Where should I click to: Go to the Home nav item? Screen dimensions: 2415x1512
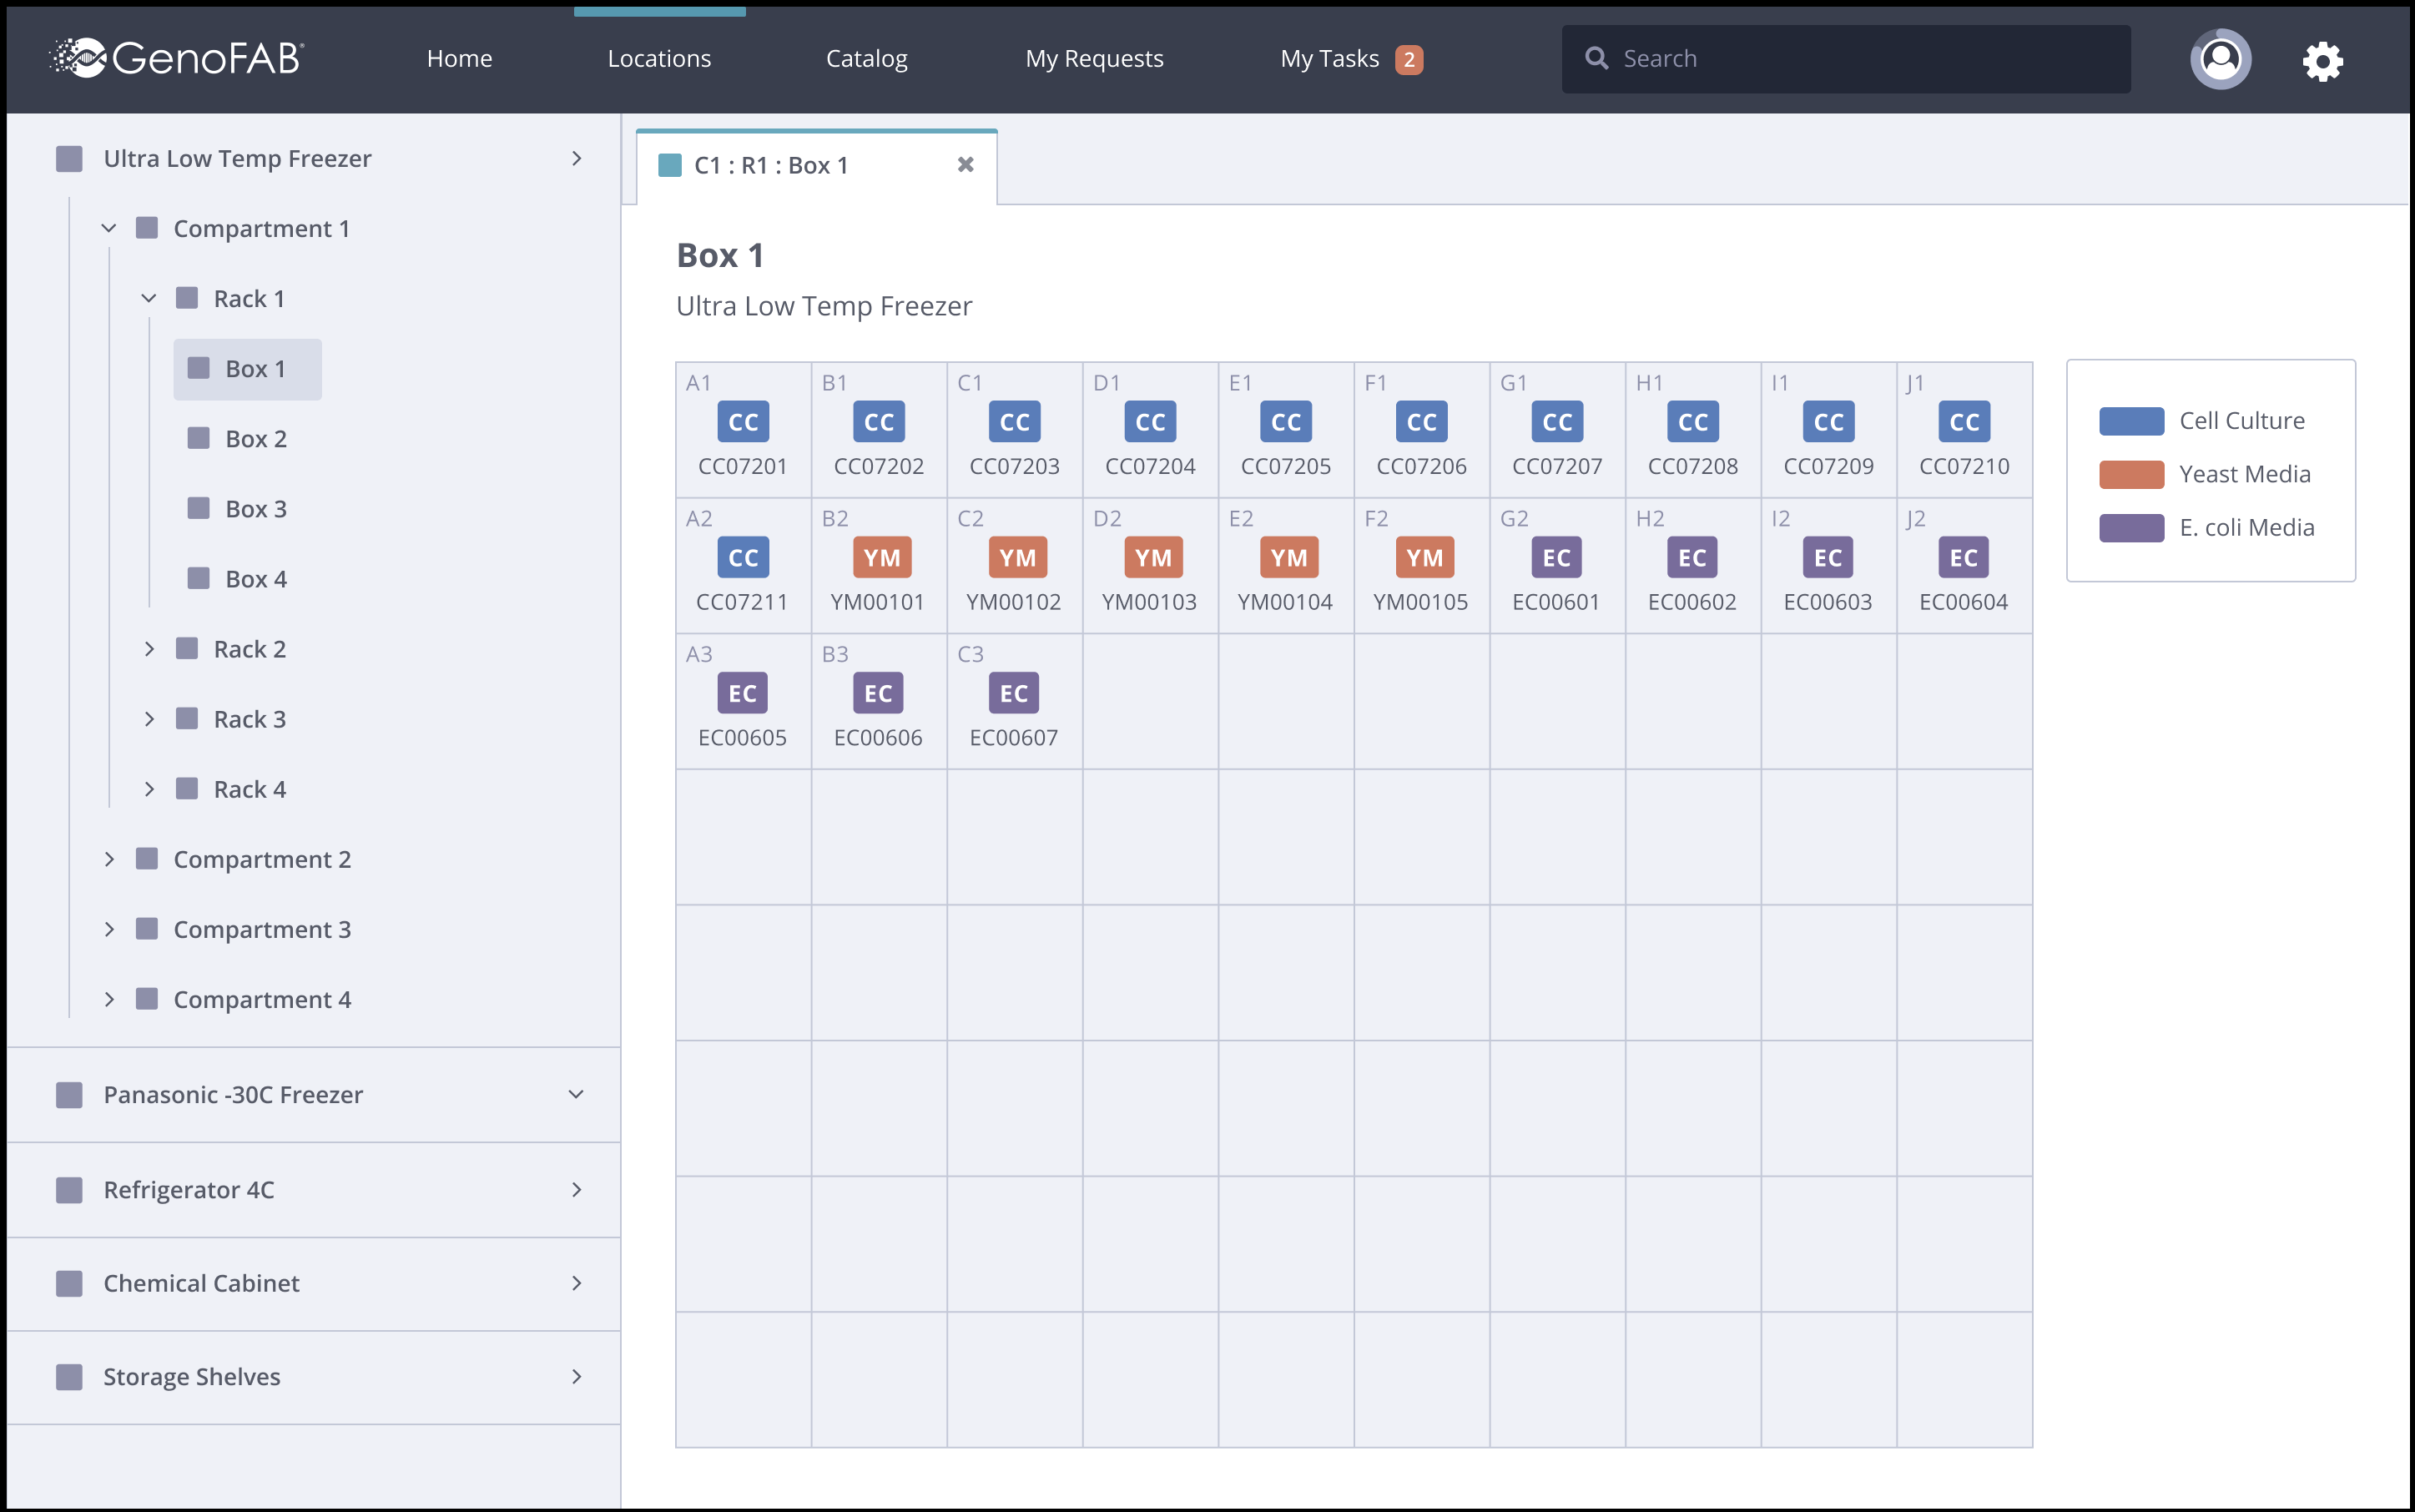point(459,58)
